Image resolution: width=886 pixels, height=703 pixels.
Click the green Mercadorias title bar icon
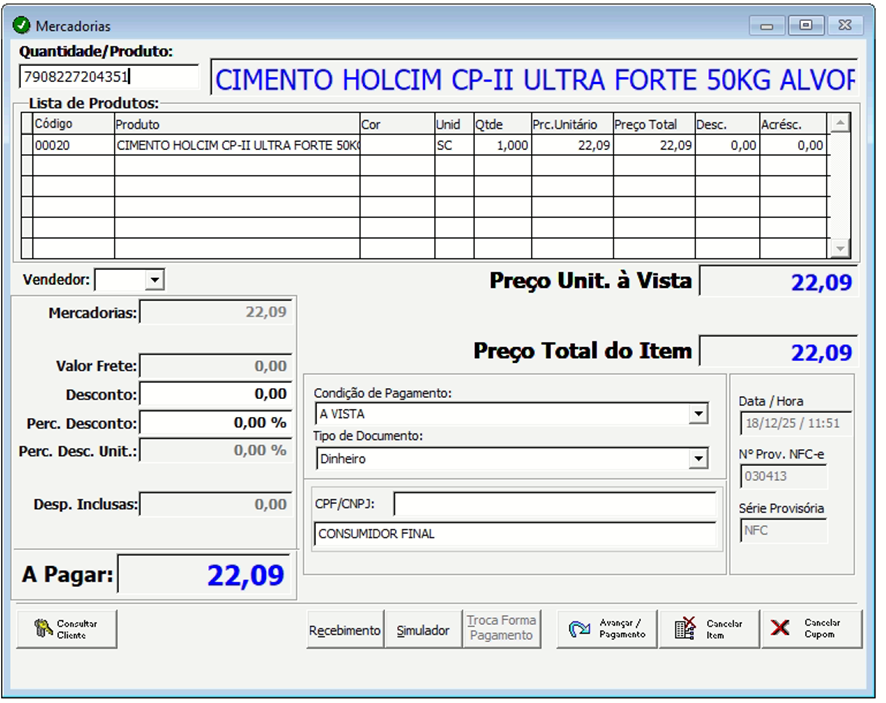coord(21,26)
